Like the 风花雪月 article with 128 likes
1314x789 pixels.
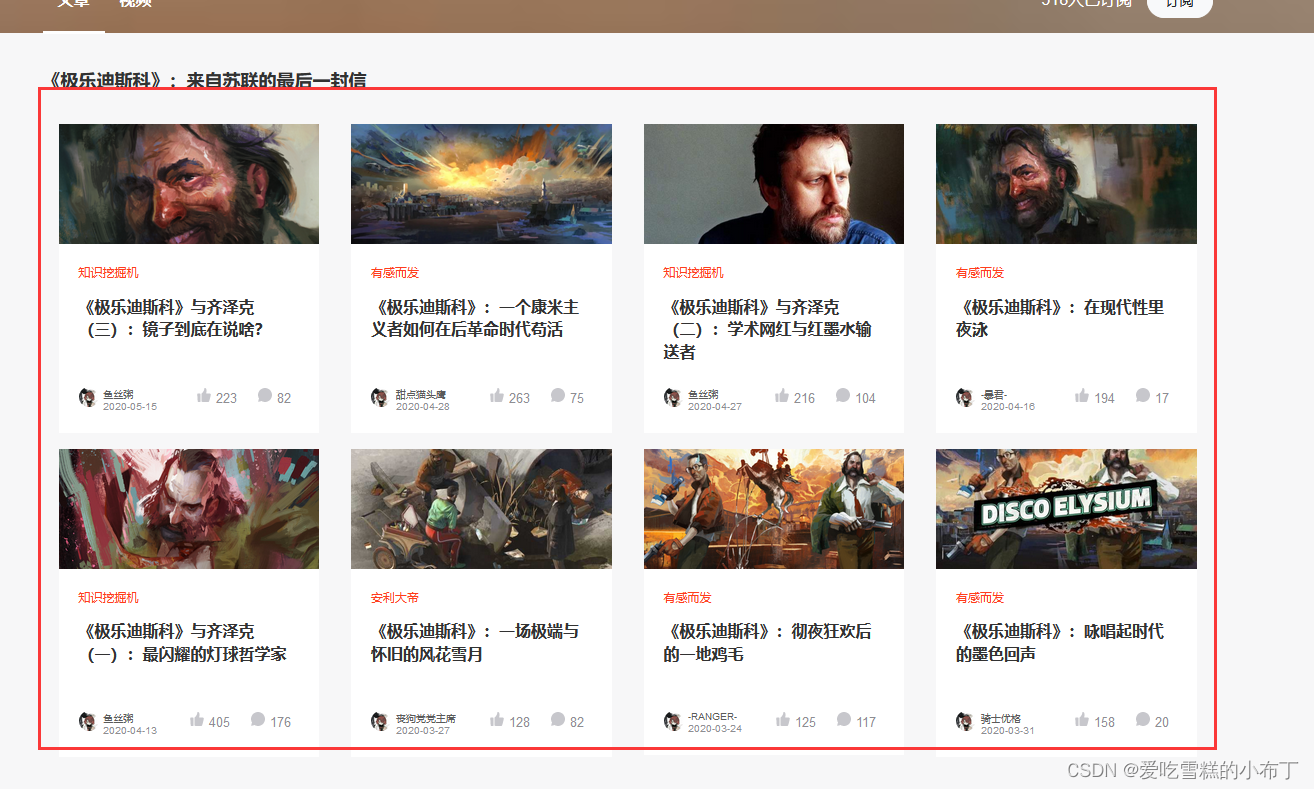click(x=497, y=720)
